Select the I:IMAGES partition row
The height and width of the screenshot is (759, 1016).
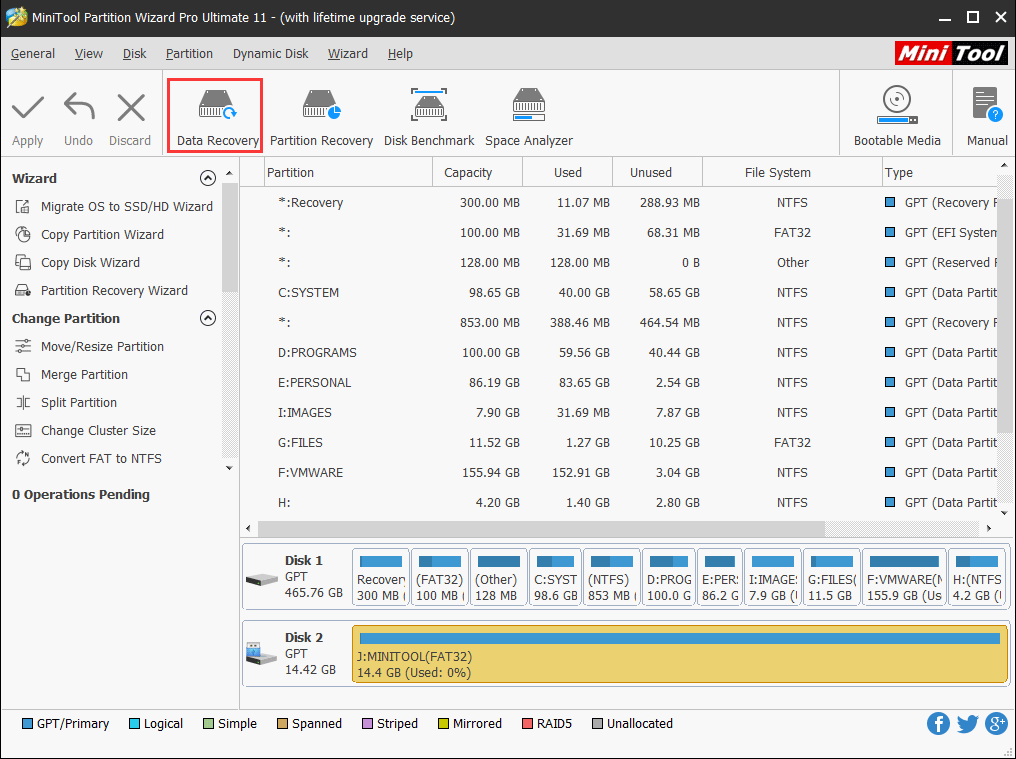pos(619,412)
